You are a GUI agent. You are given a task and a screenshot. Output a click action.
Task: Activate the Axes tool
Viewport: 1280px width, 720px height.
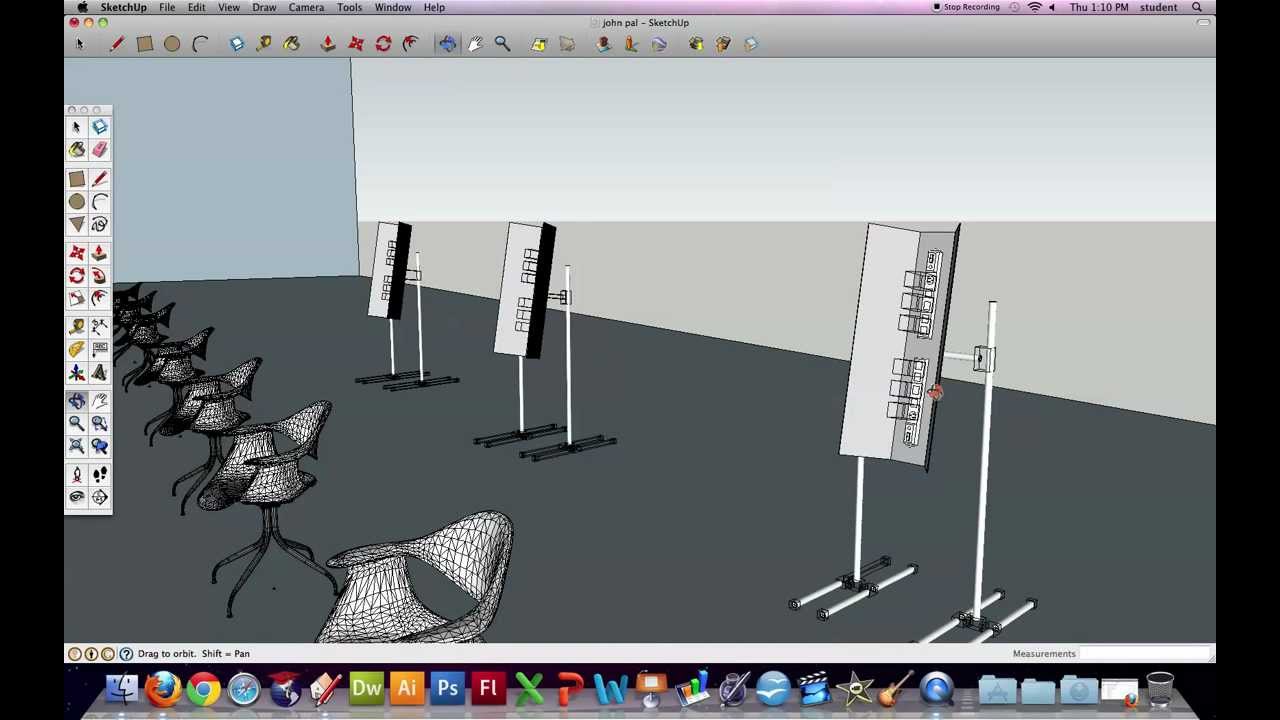pos(77,373)
